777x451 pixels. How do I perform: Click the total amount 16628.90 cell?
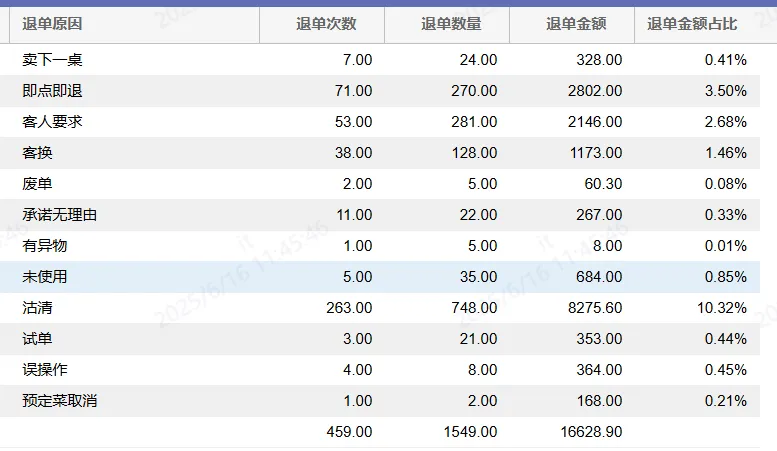tap(589, 432)
